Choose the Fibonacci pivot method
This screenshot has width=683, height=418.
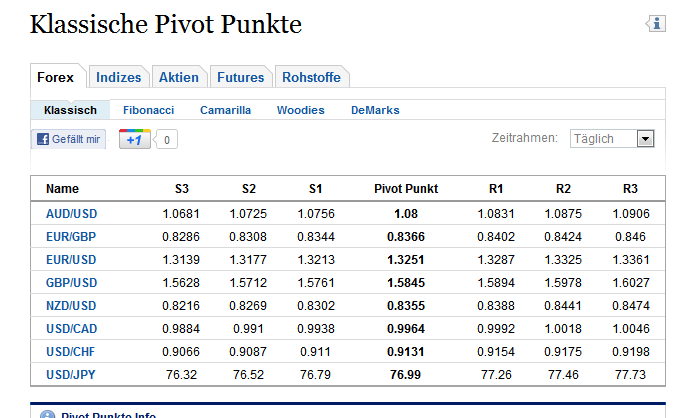click(148, 110)
